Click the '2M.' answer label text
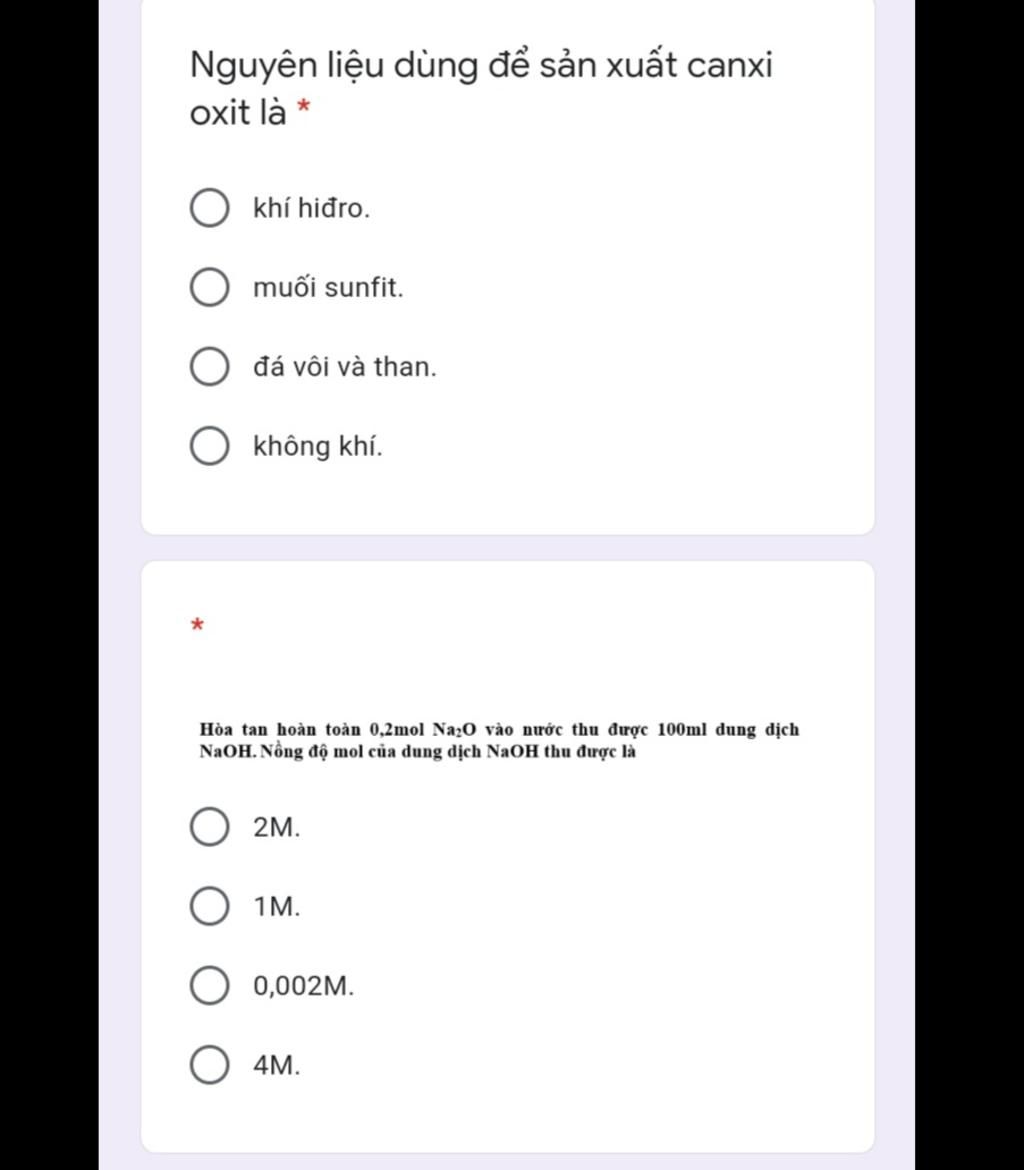This screenshot has height=1170, width=1024. [277, 828]
